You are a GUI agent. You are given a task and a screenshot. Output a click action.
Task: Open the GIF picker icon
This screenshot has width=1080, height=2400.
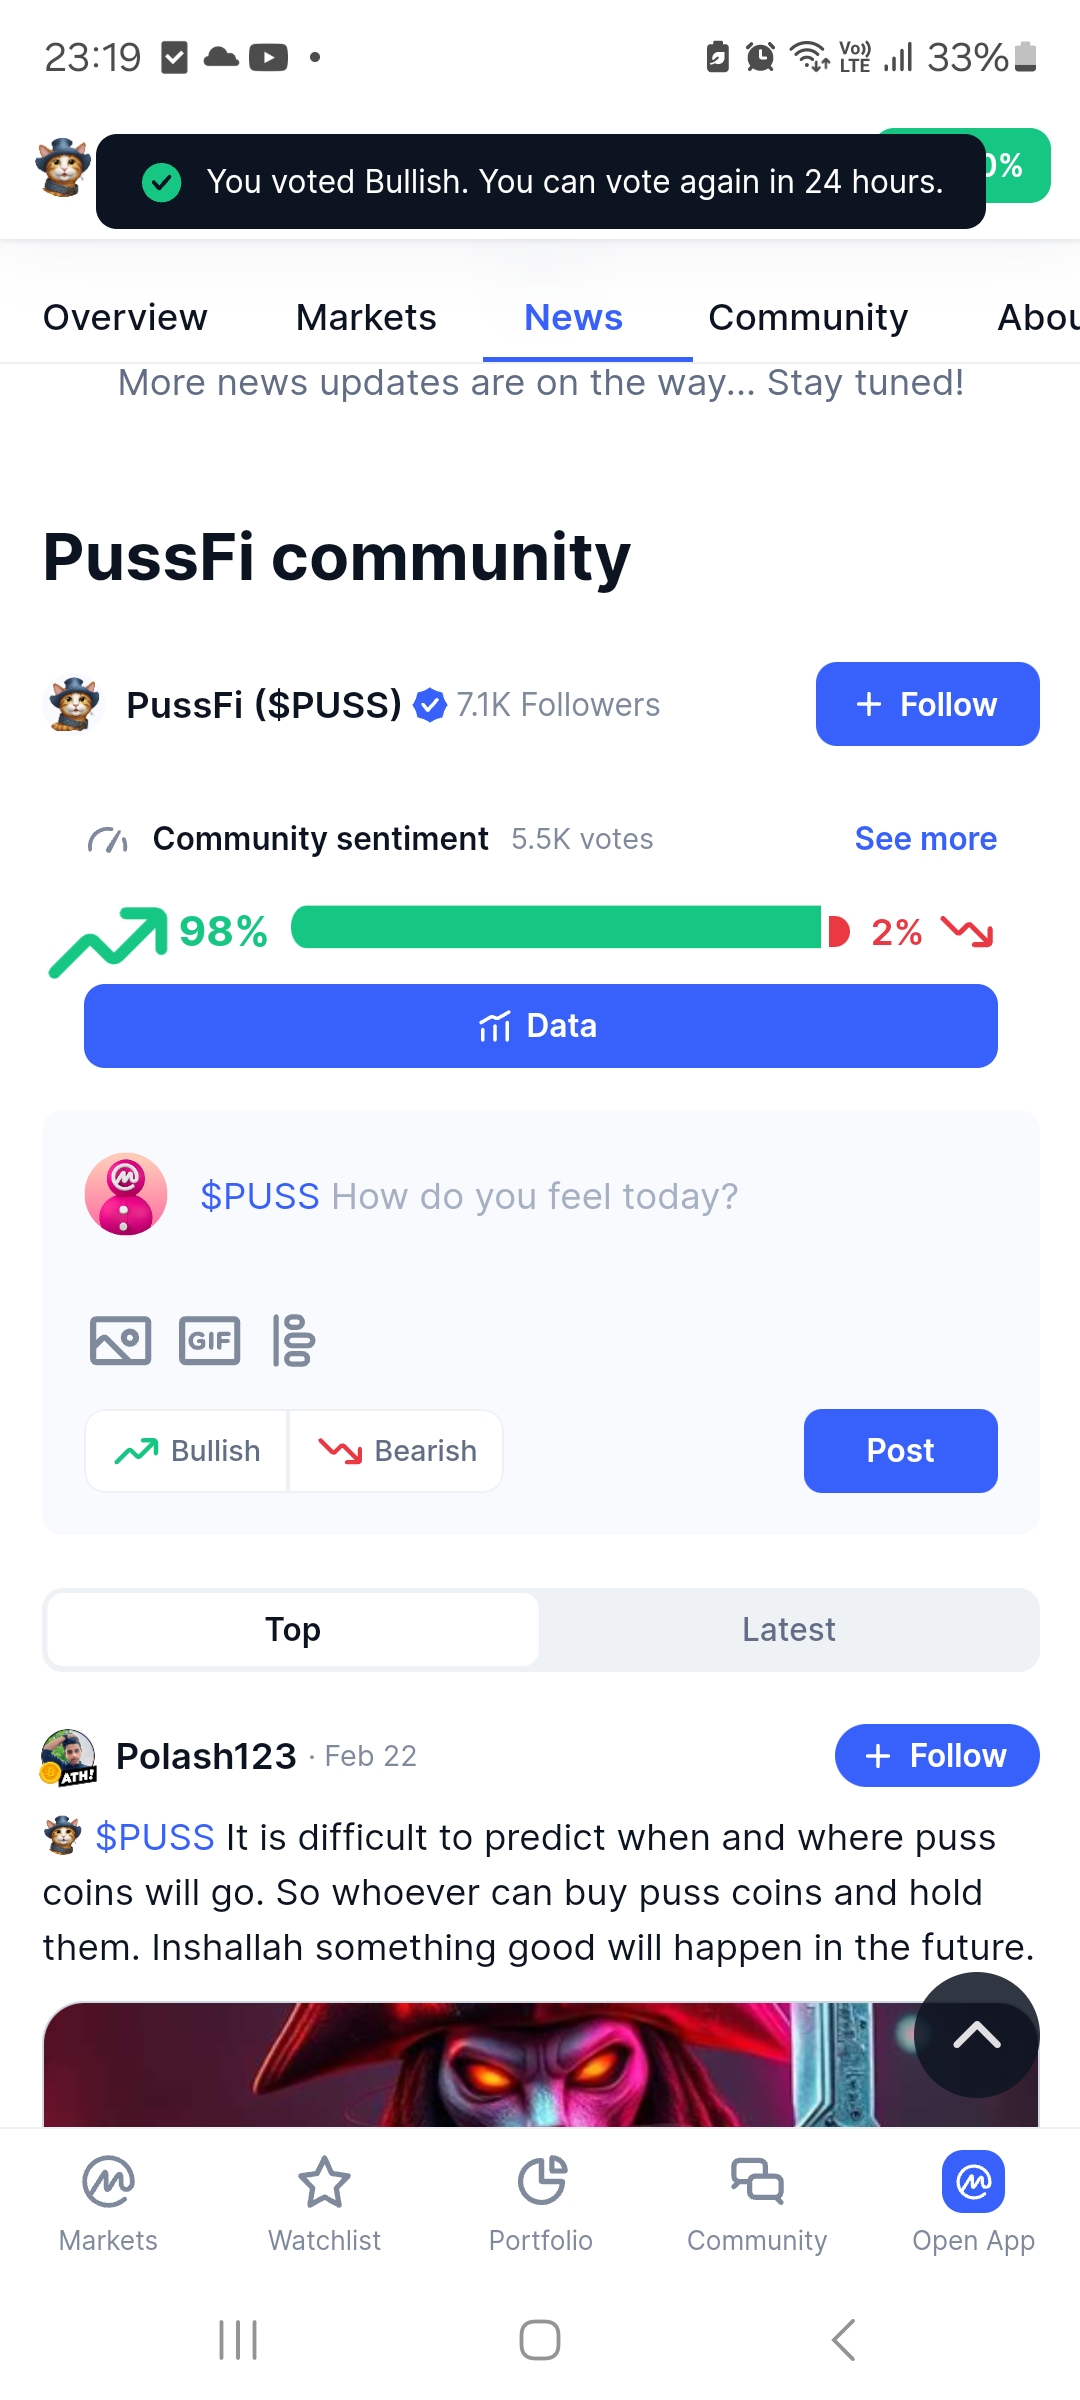click(x=209, y=1340)
